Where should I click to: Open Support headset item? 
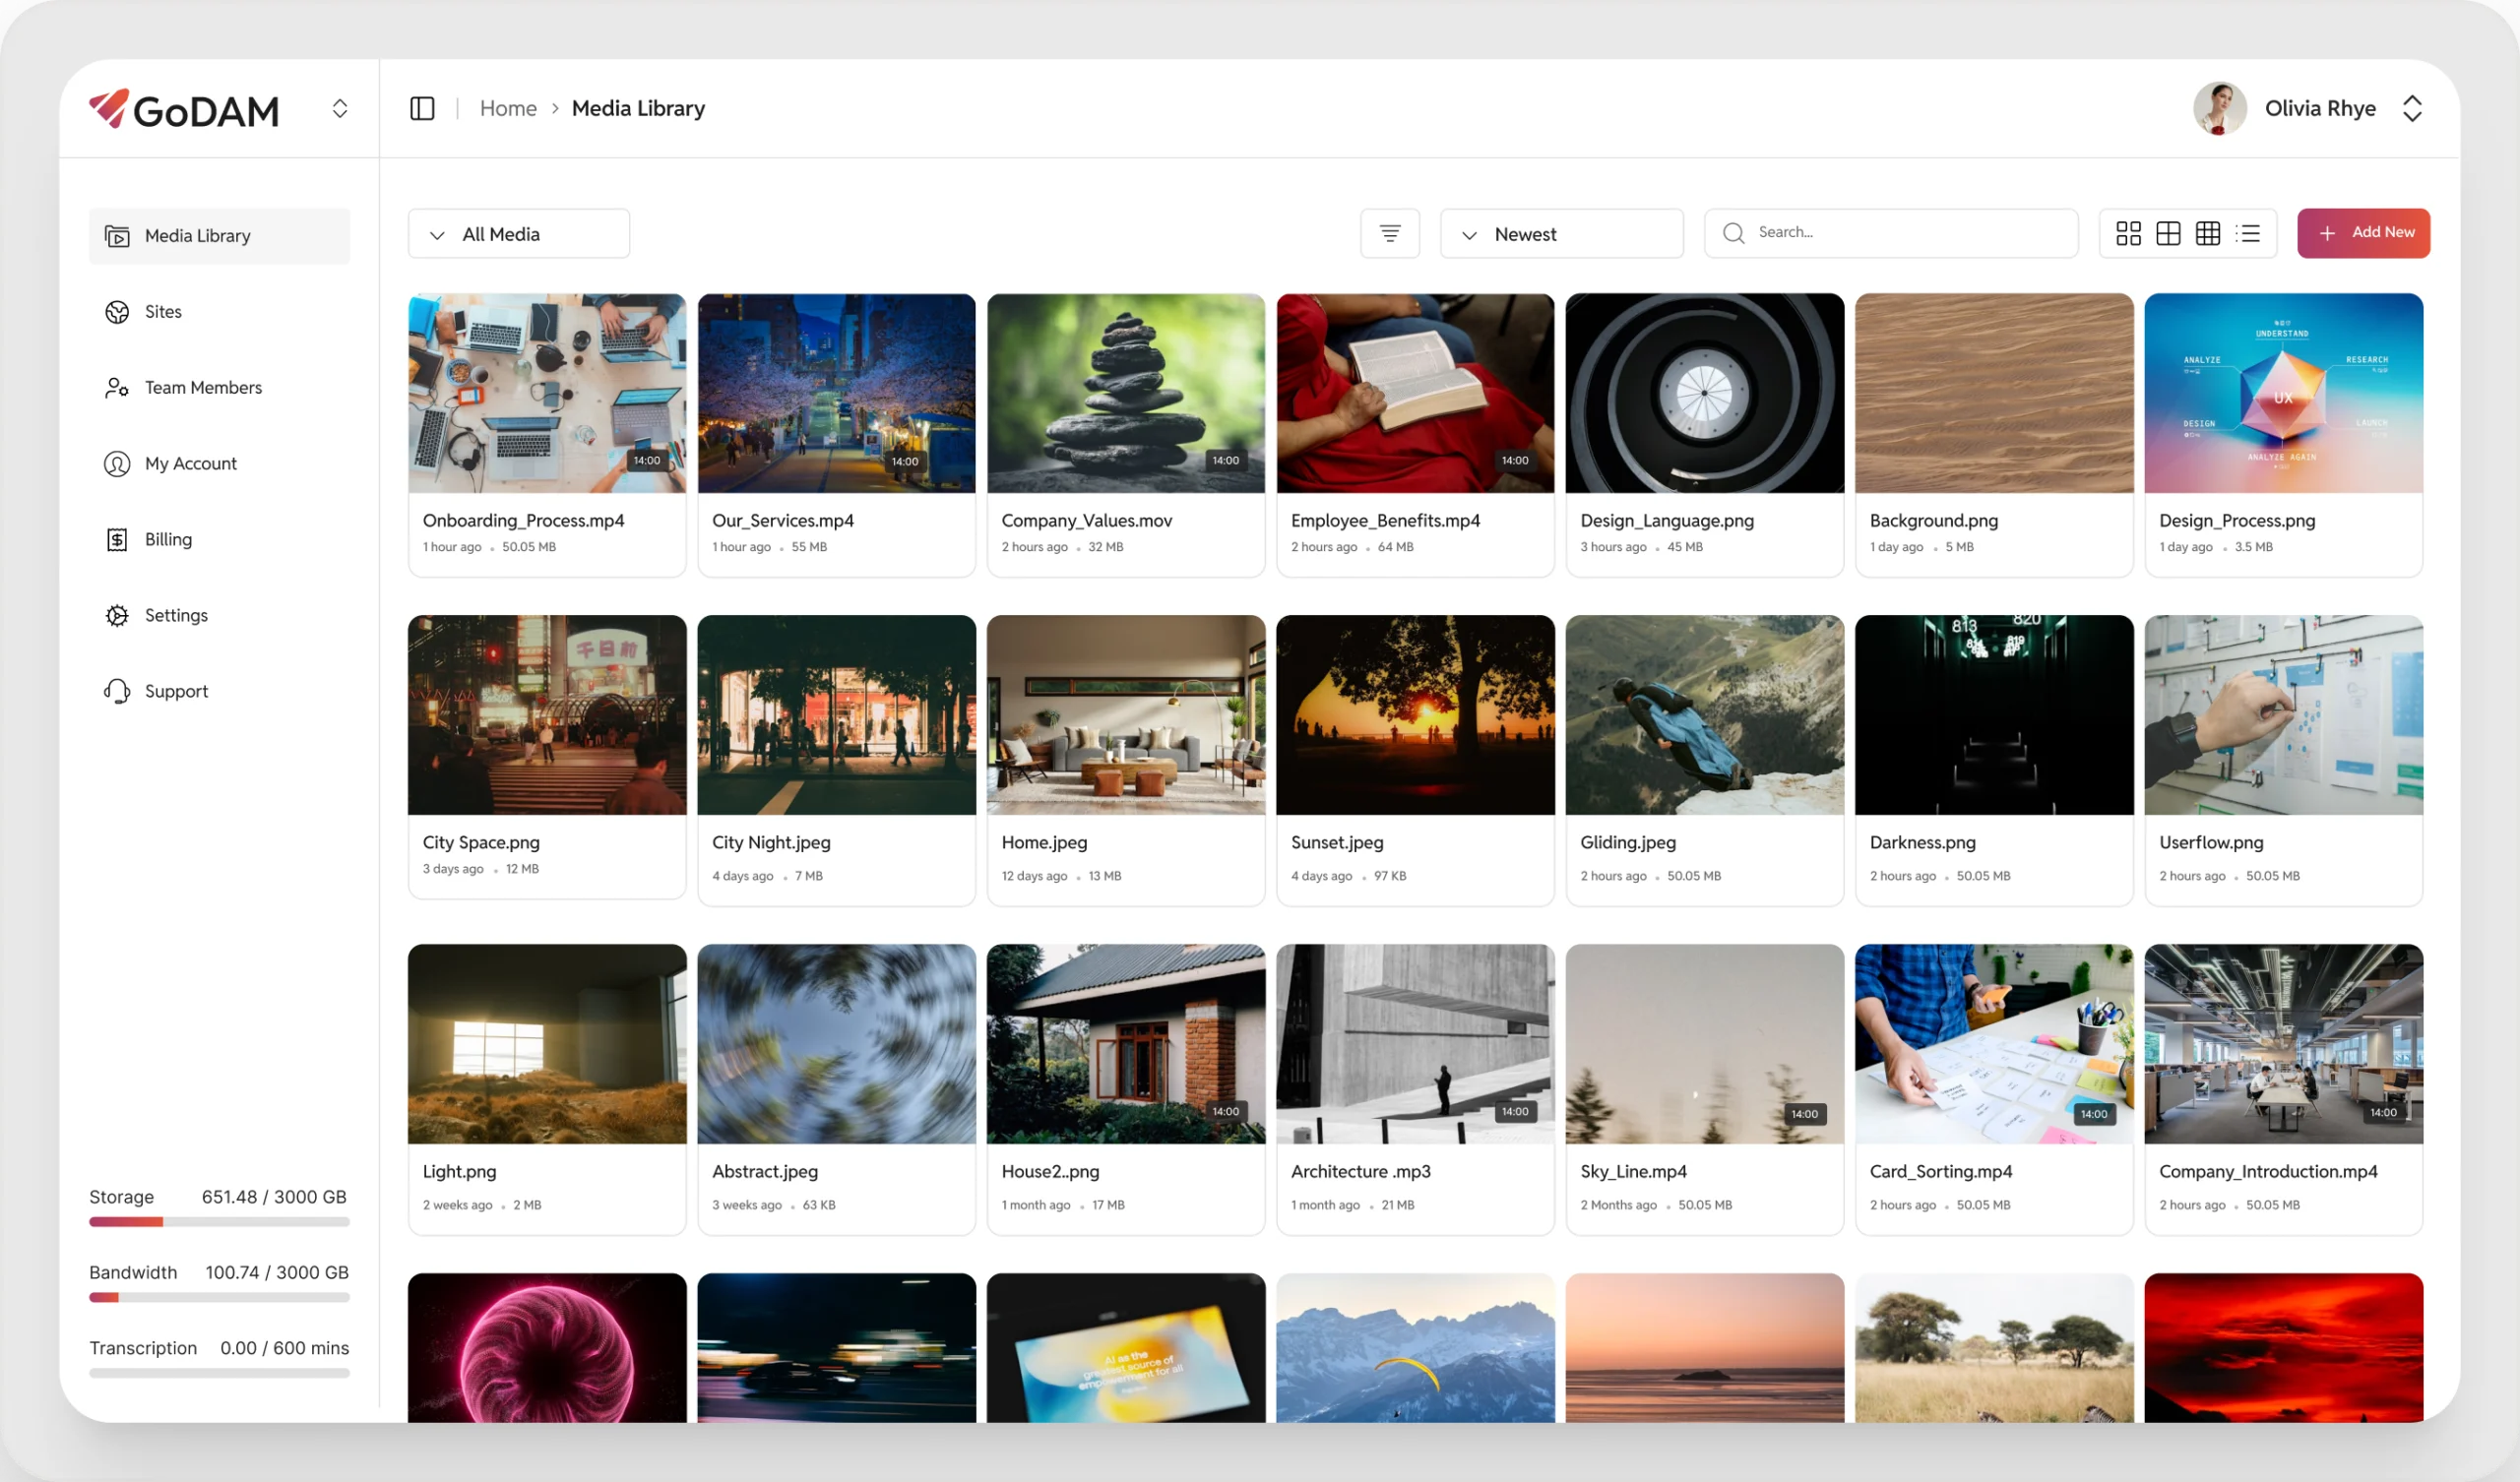click(175, 691)
